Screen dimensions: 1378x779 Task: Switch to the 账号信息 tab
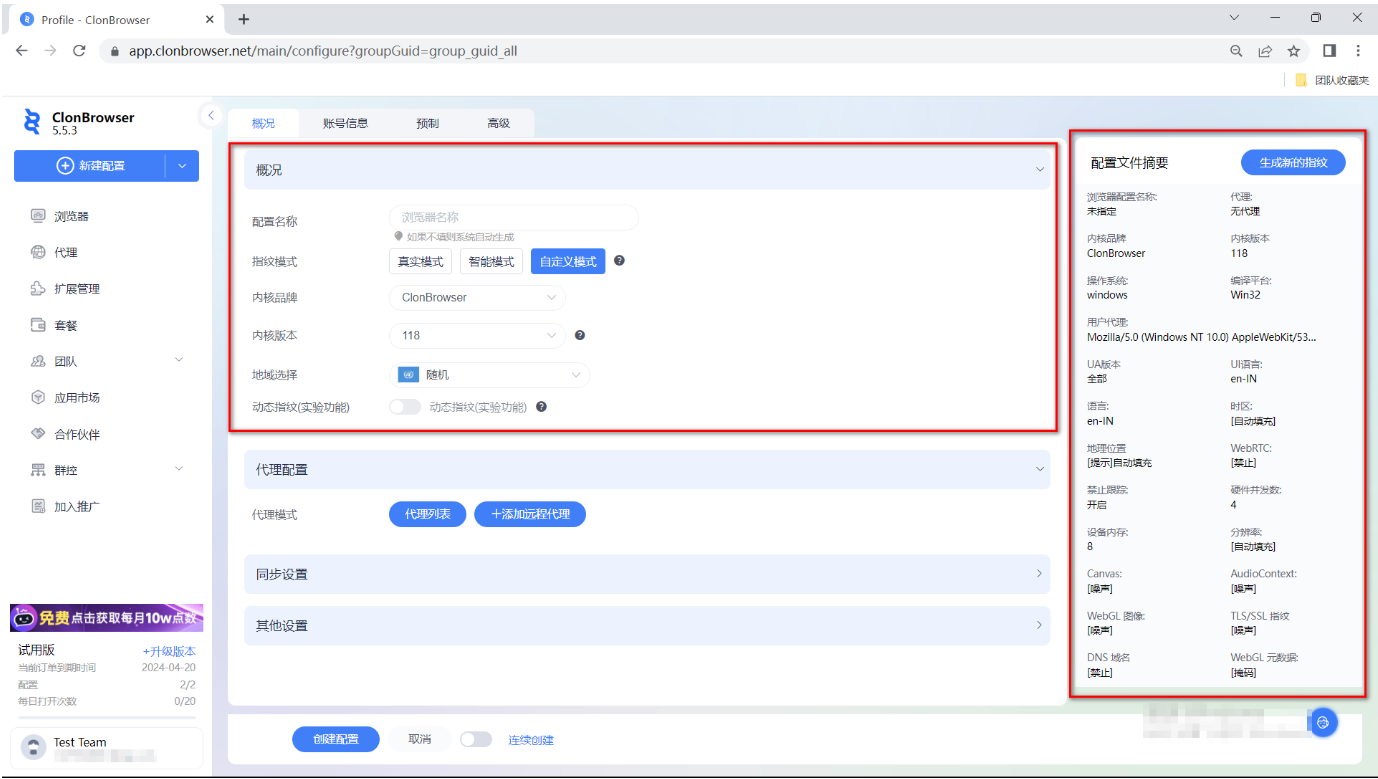(x=346, y=123)
